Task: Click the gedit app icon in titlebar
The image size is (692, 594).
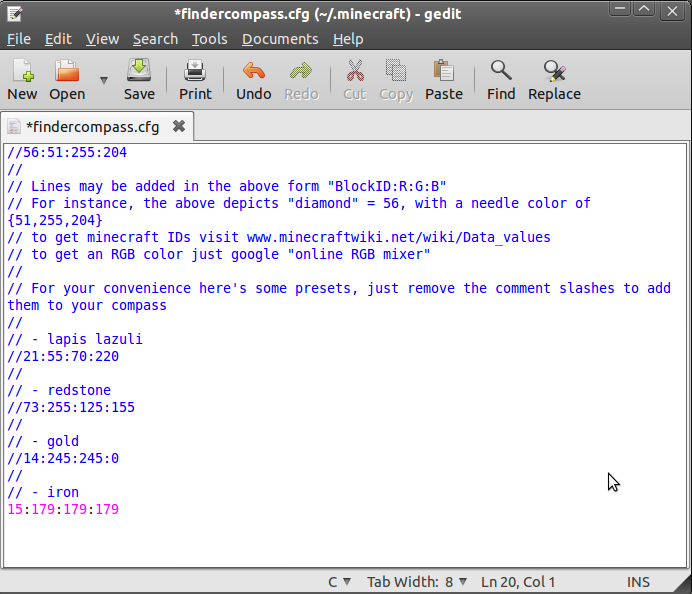Action: click(x=15, y=14)
